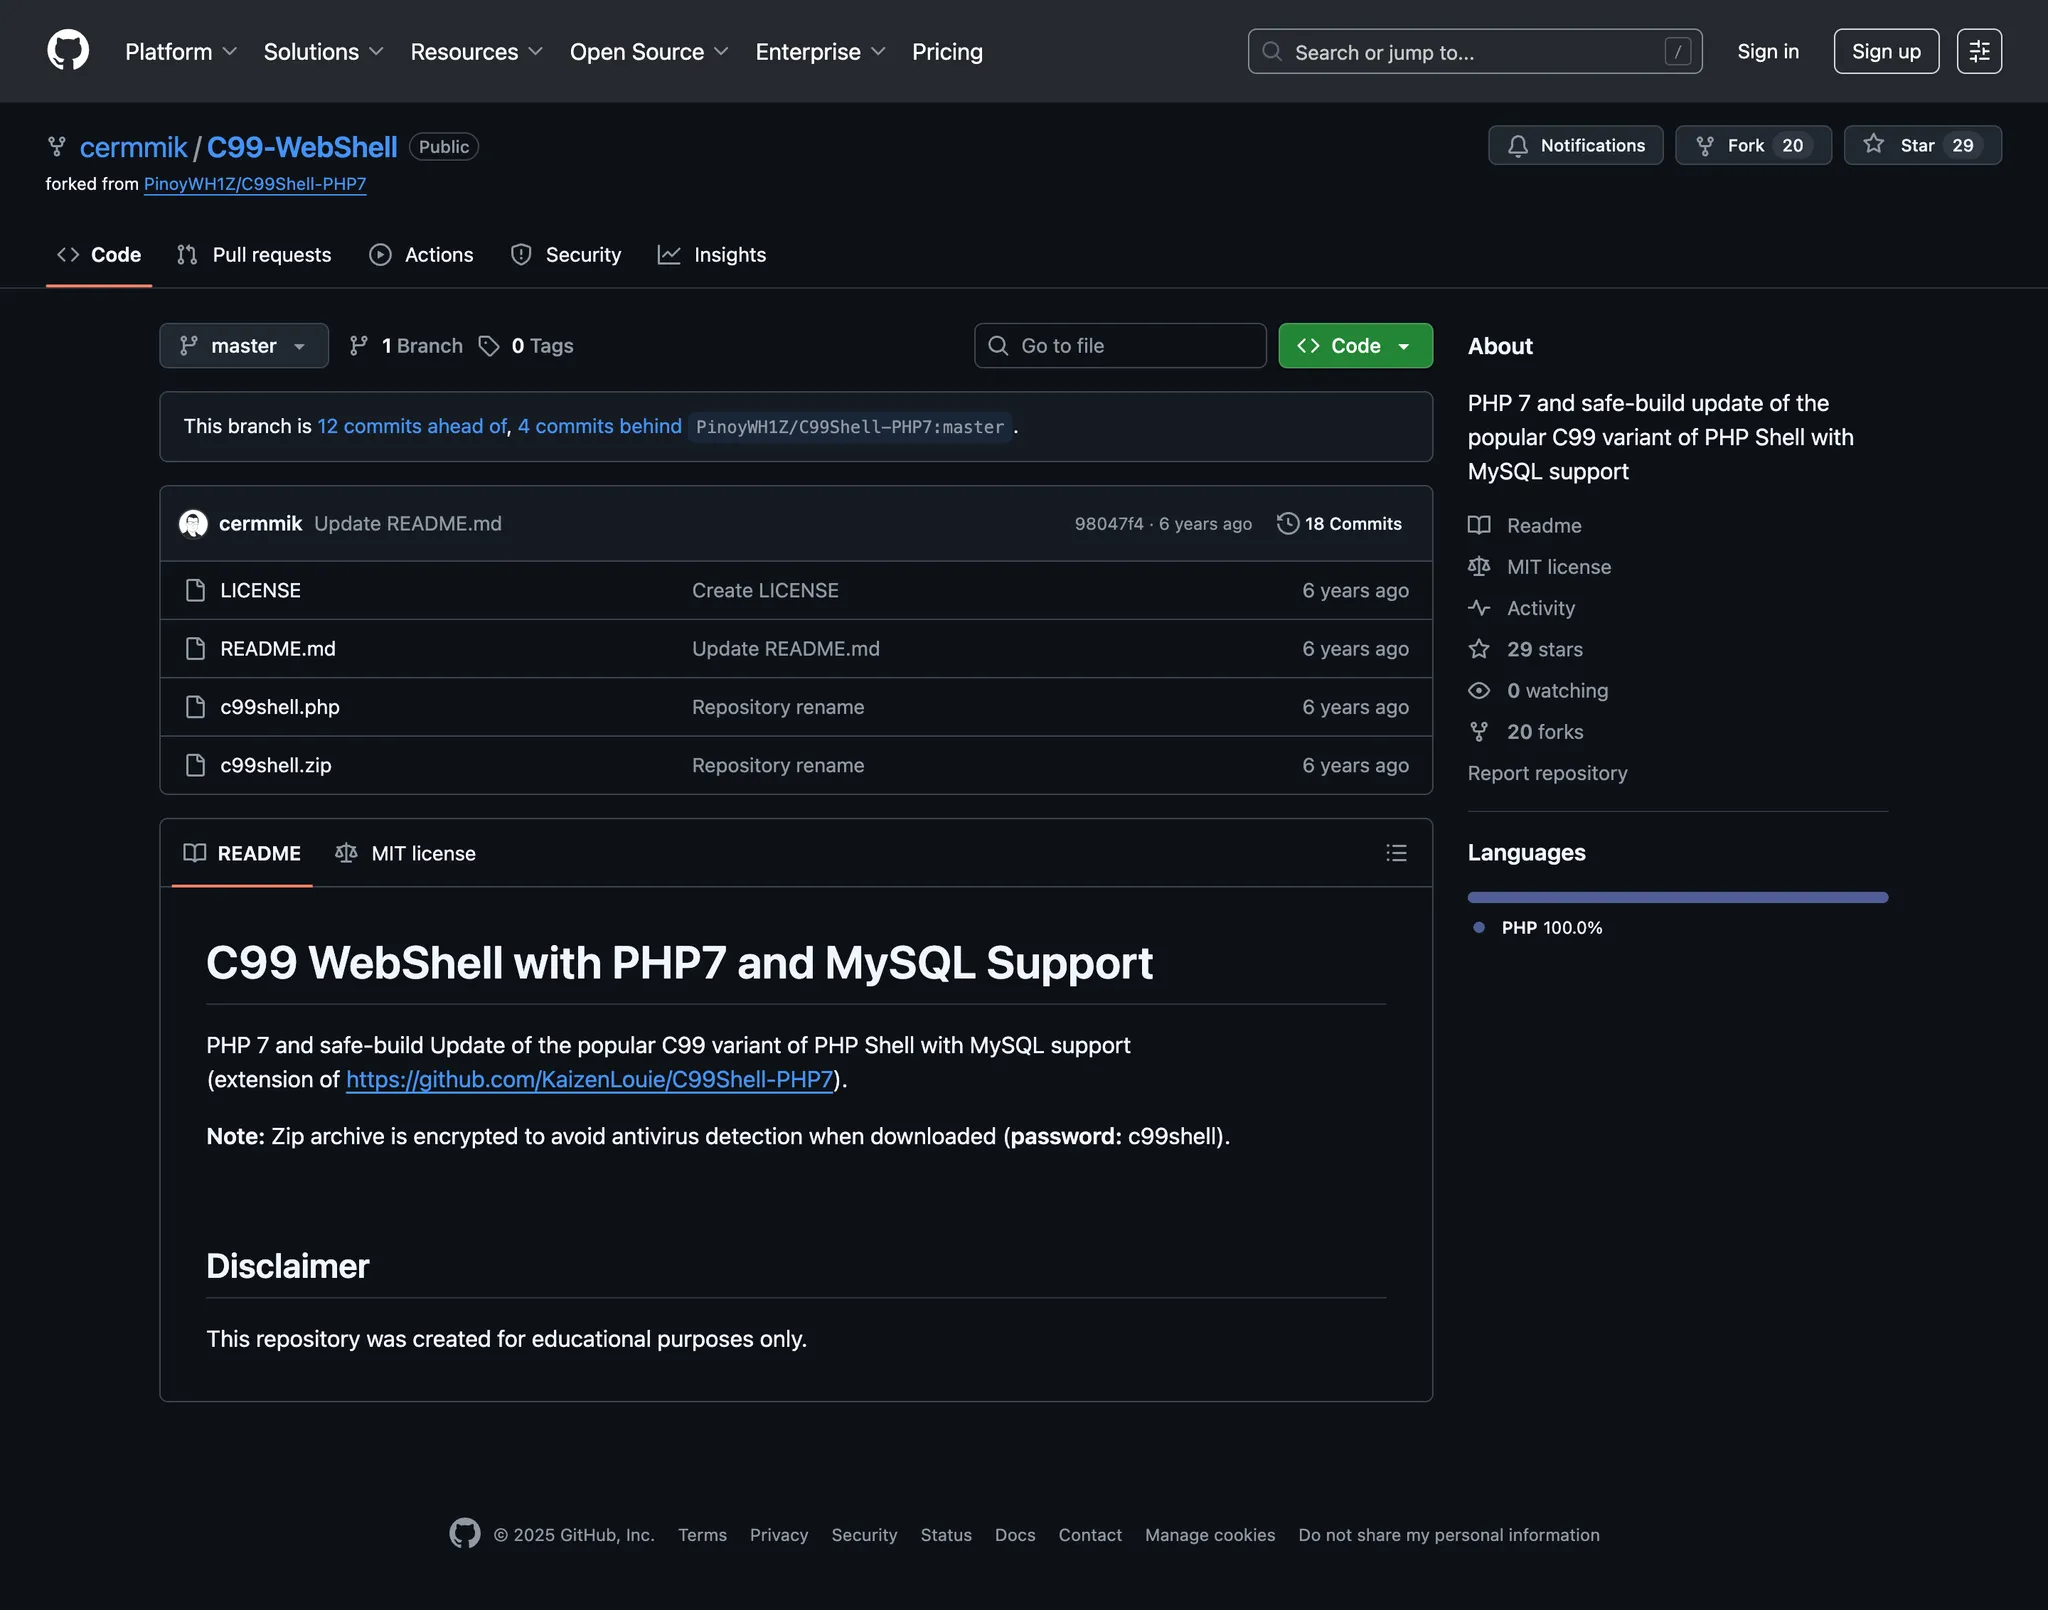
Task: Click the commit history clock icon
Action: pyautogui.click(x=1288, y=523)
